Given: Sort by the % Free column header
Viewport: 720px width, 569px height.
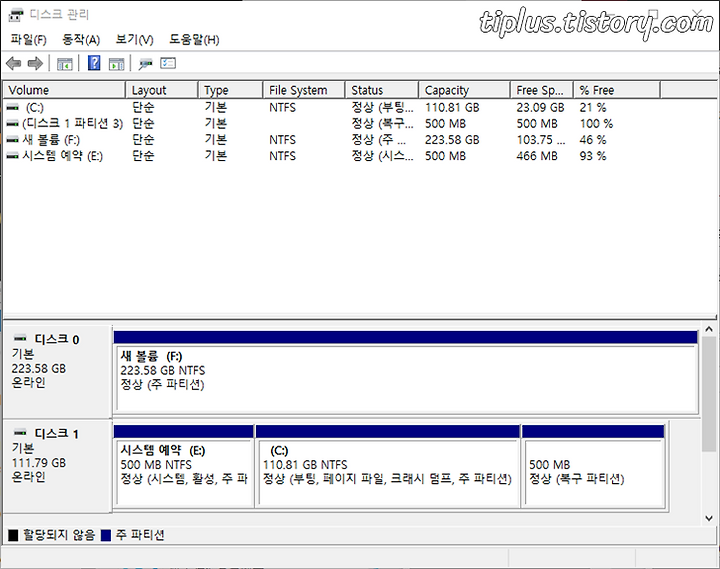Looking at the screenshot, I should (x=617, y=90).
